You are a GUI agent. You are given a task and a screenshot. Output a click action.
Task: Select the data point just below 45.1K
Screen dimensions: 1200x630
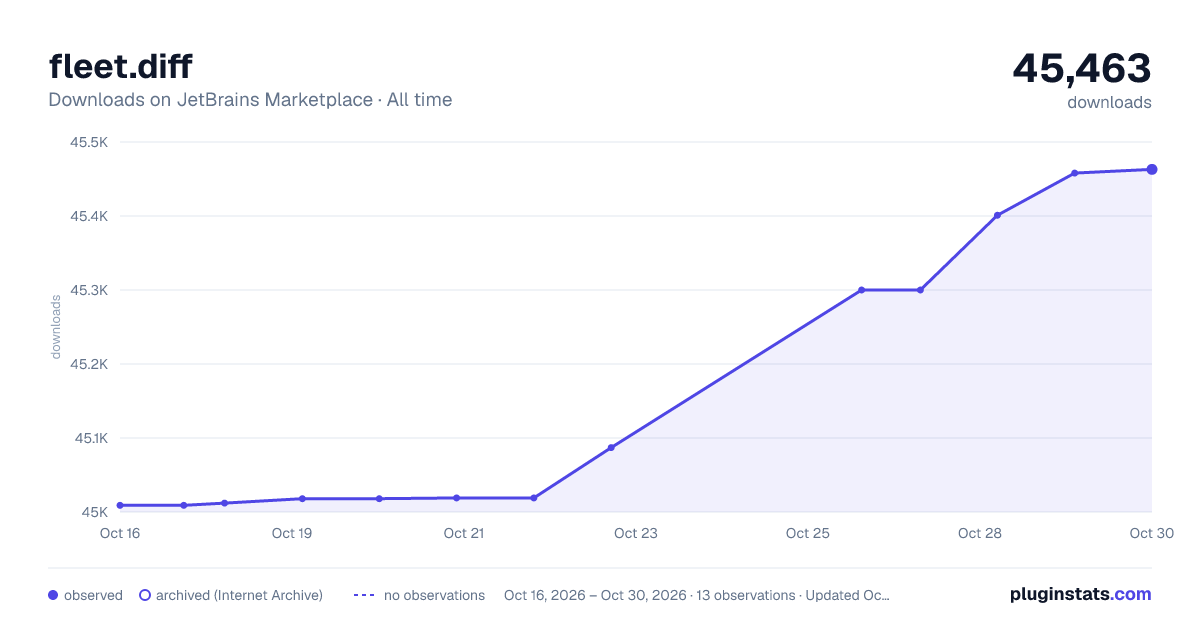(x=611, y=447)
